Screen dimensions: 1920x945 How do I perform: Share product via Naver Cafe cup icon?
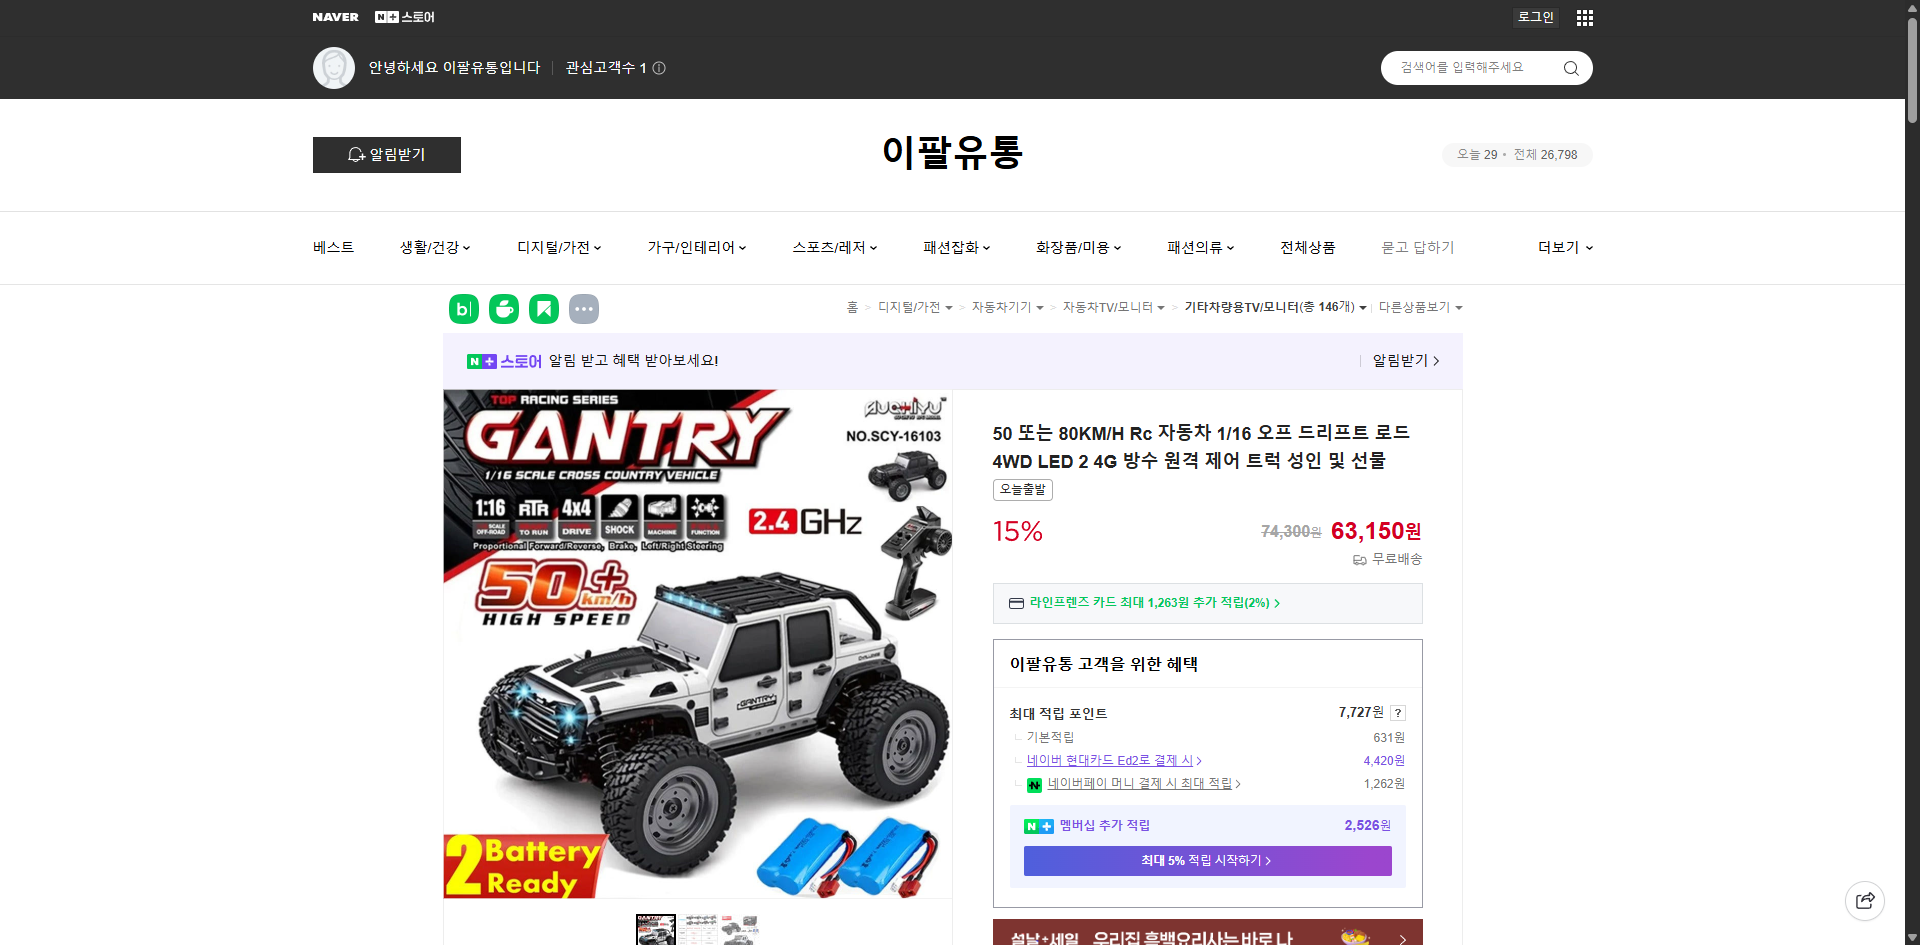tap(504, 309)
